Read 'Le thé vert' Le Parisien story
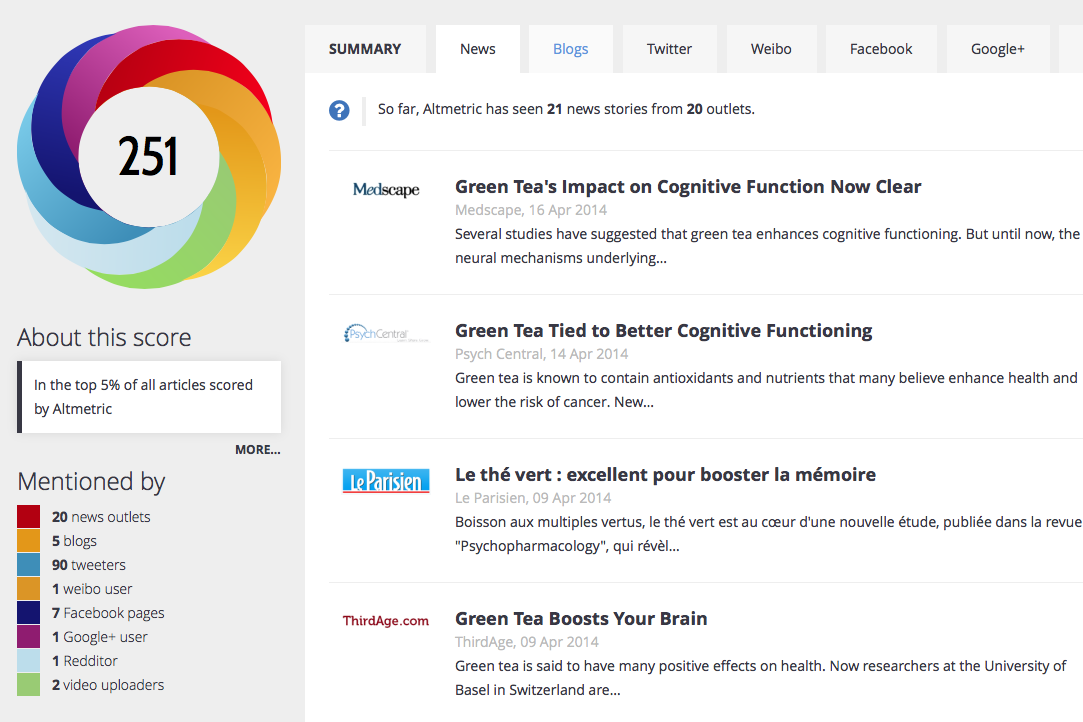Screen dimensions: 1083x722 (x=665, y=475)
